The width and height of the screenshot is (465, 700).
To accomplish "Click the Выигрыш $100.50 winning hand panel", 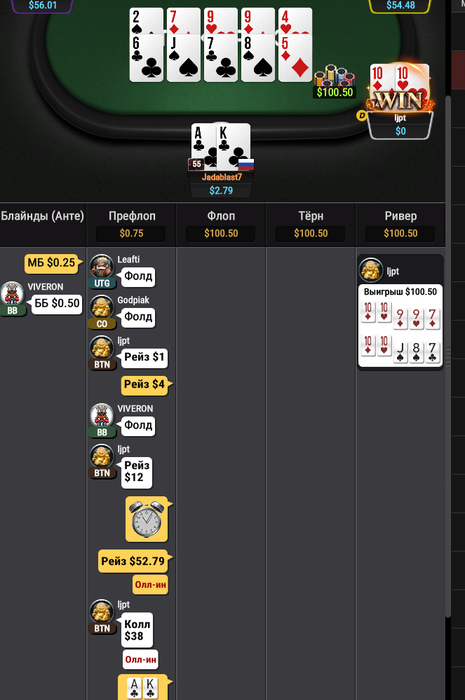I will [400, 326].
